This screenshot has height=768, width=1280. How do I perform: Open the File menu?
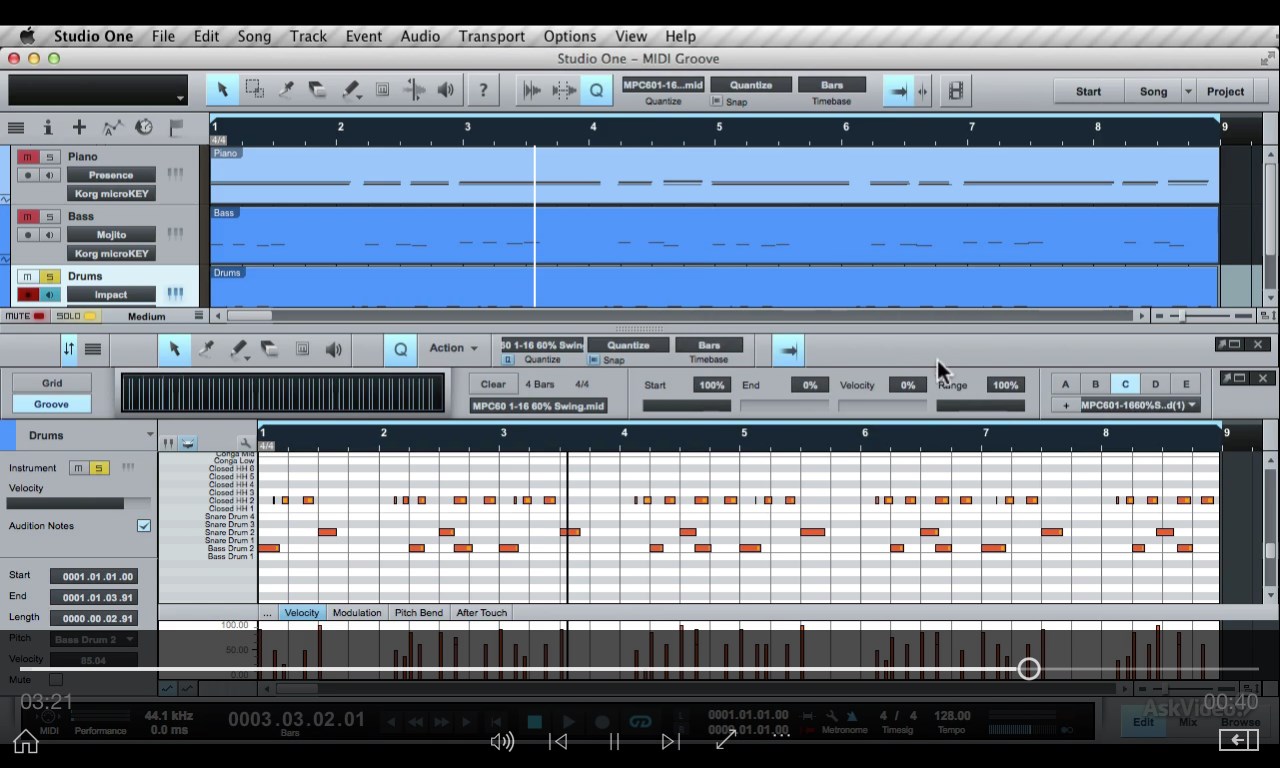(163, 36)
